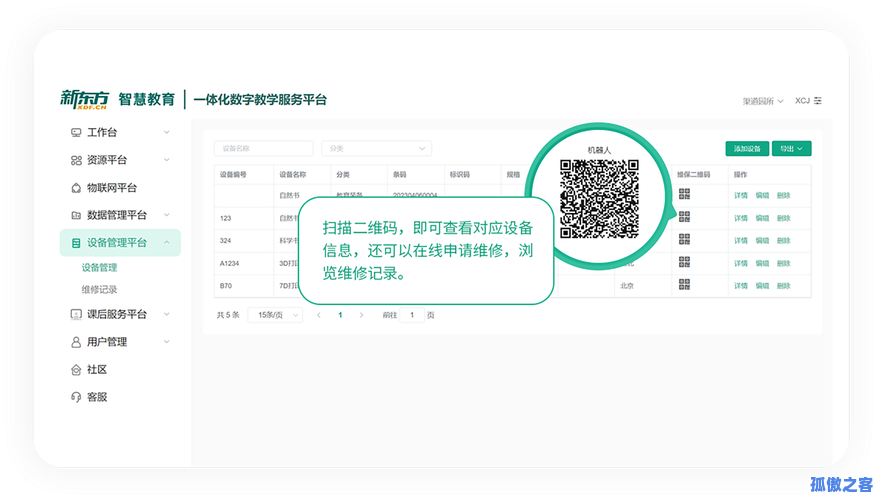Click the 设备名称 search input field
Image resolution: width=878 pixels, height=500 pixels.
pyautogui.click(x=264, y=148)
